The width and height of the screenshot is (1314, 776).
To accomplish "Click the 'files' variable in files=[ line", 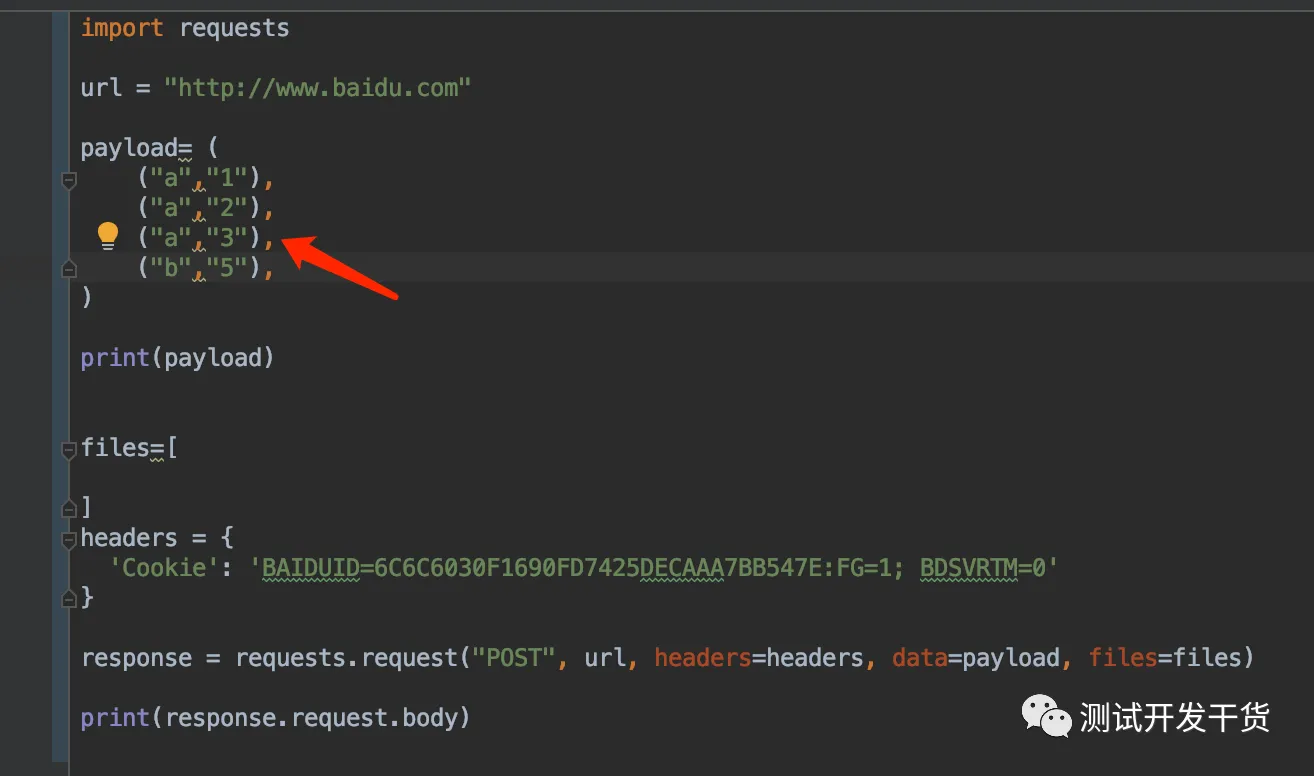I will tap(115, 448).
